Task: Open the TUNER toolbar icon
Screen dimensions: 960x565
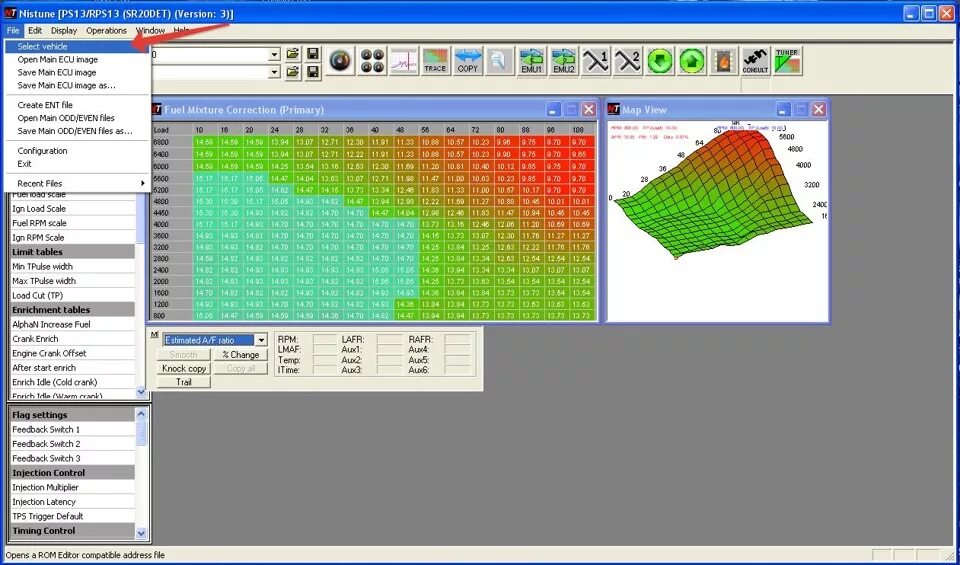Action: tap(788, 61)
